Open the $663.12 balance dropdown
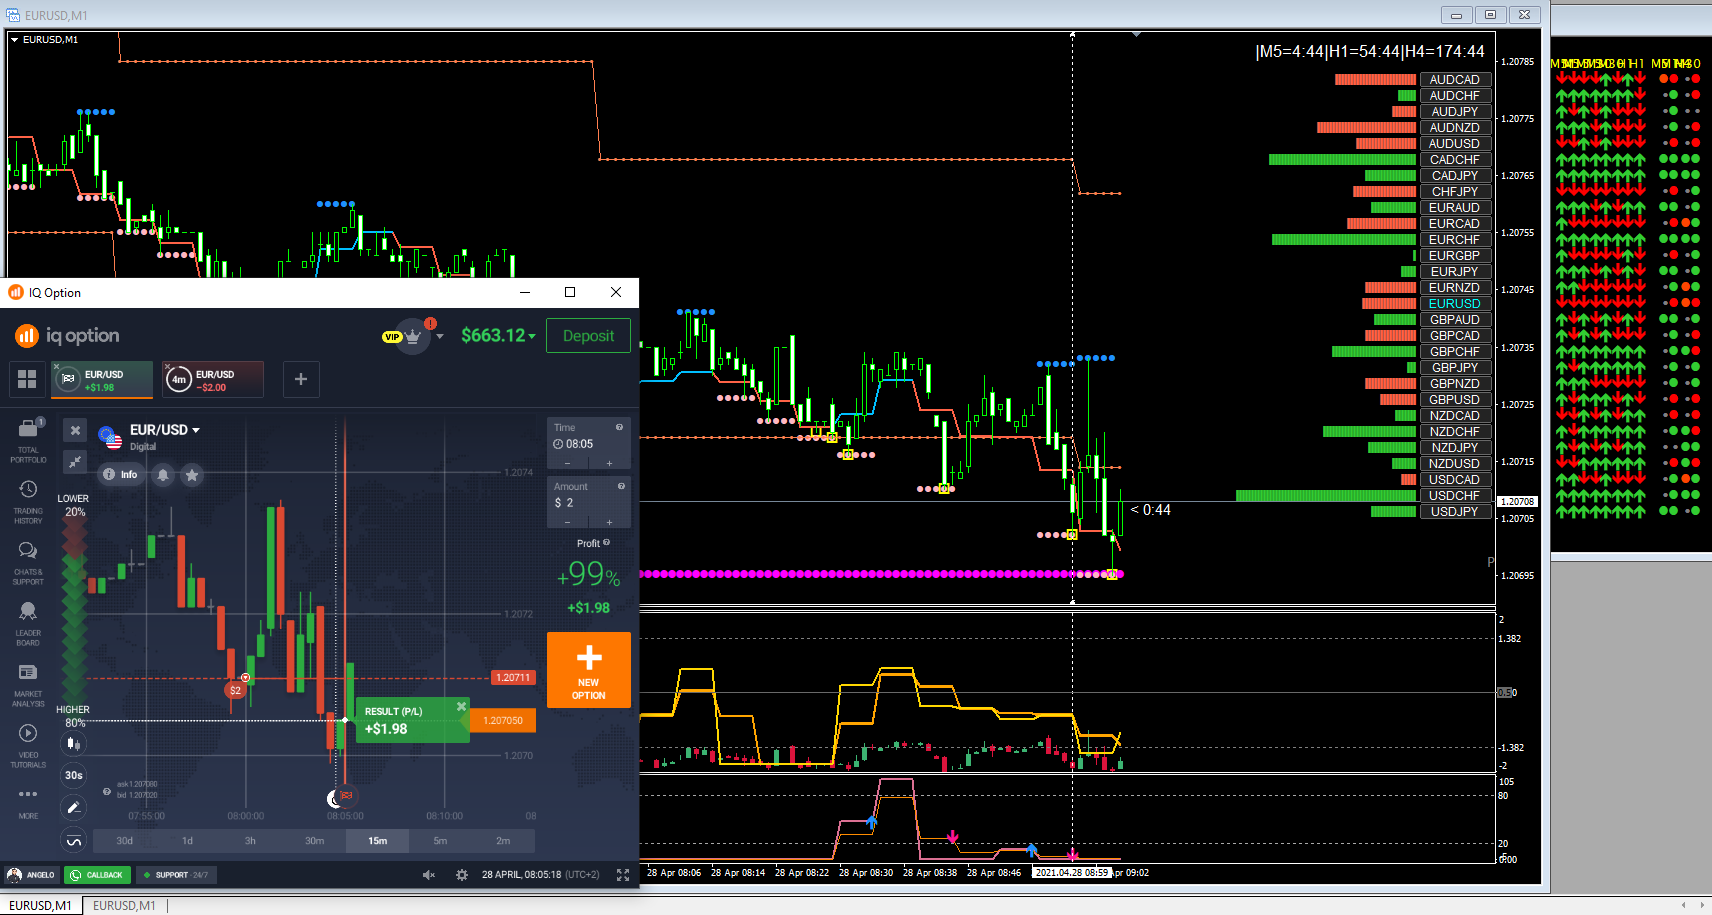1712x915 pixels. coord(498,336)
